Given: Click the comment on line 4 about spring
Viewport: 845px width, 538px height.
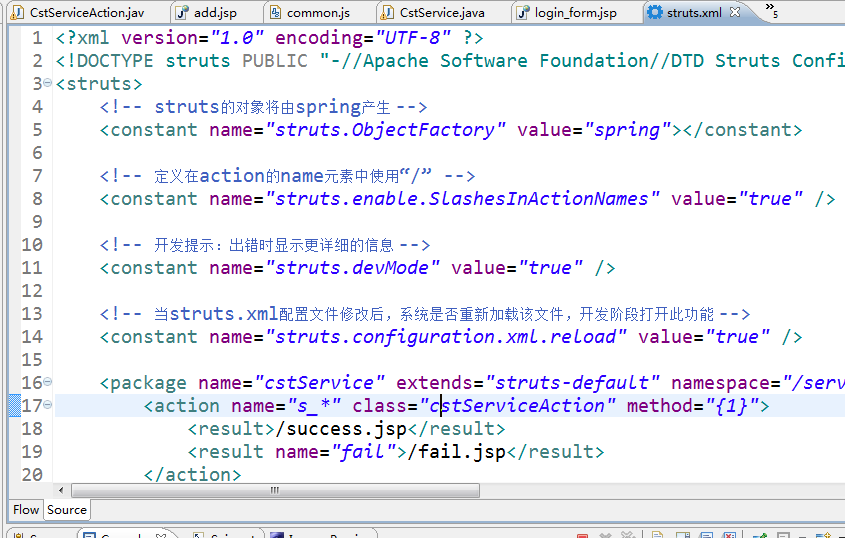Looking at the screenshot, I should 264,107.
